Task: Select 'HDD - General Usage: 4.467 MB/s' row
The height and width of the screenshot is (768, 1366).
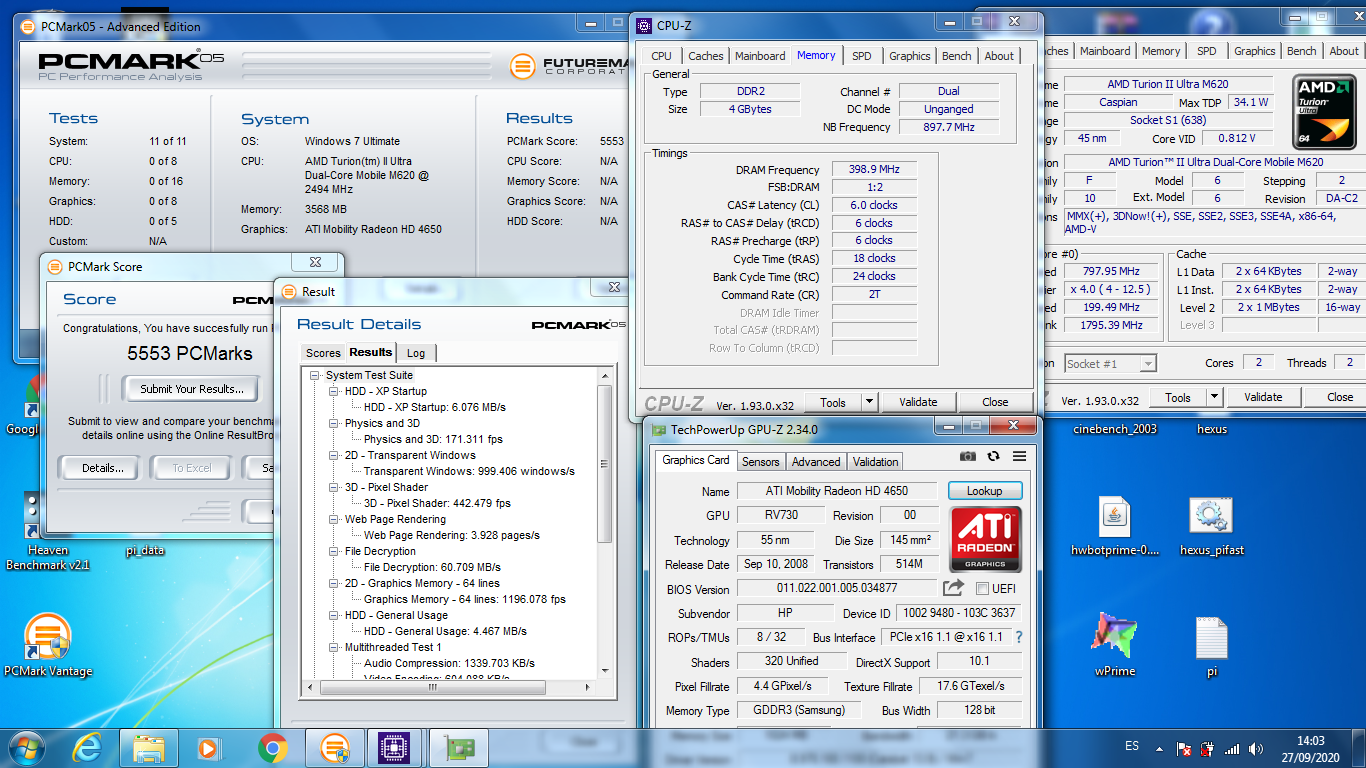Action: (445, 631)
